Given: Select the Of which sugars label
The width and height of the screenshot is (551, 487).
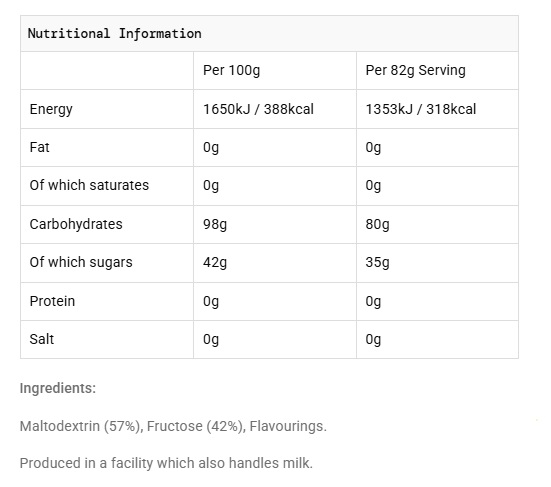Looking at the screenshot, I should (x=81, y=262).
